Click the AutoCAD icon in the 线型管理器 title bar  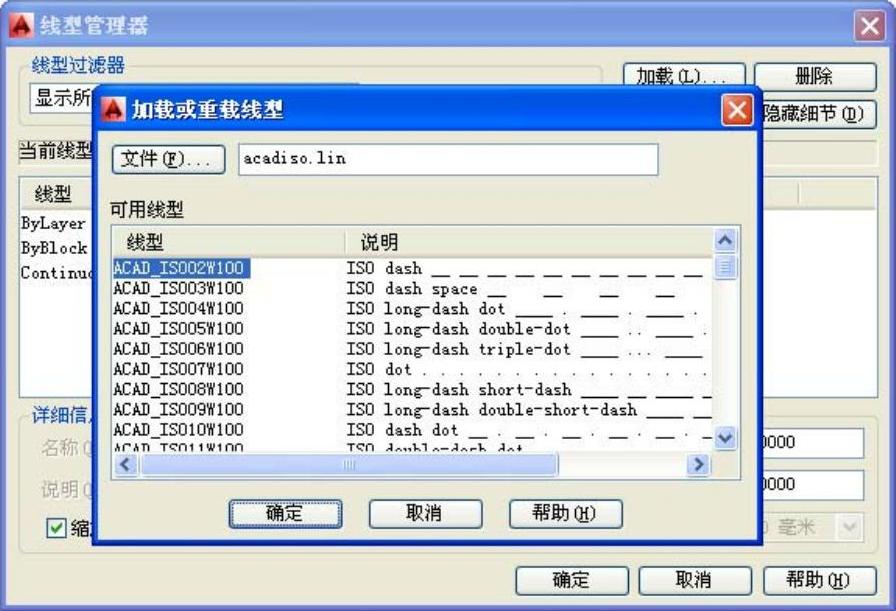point(22,26)
